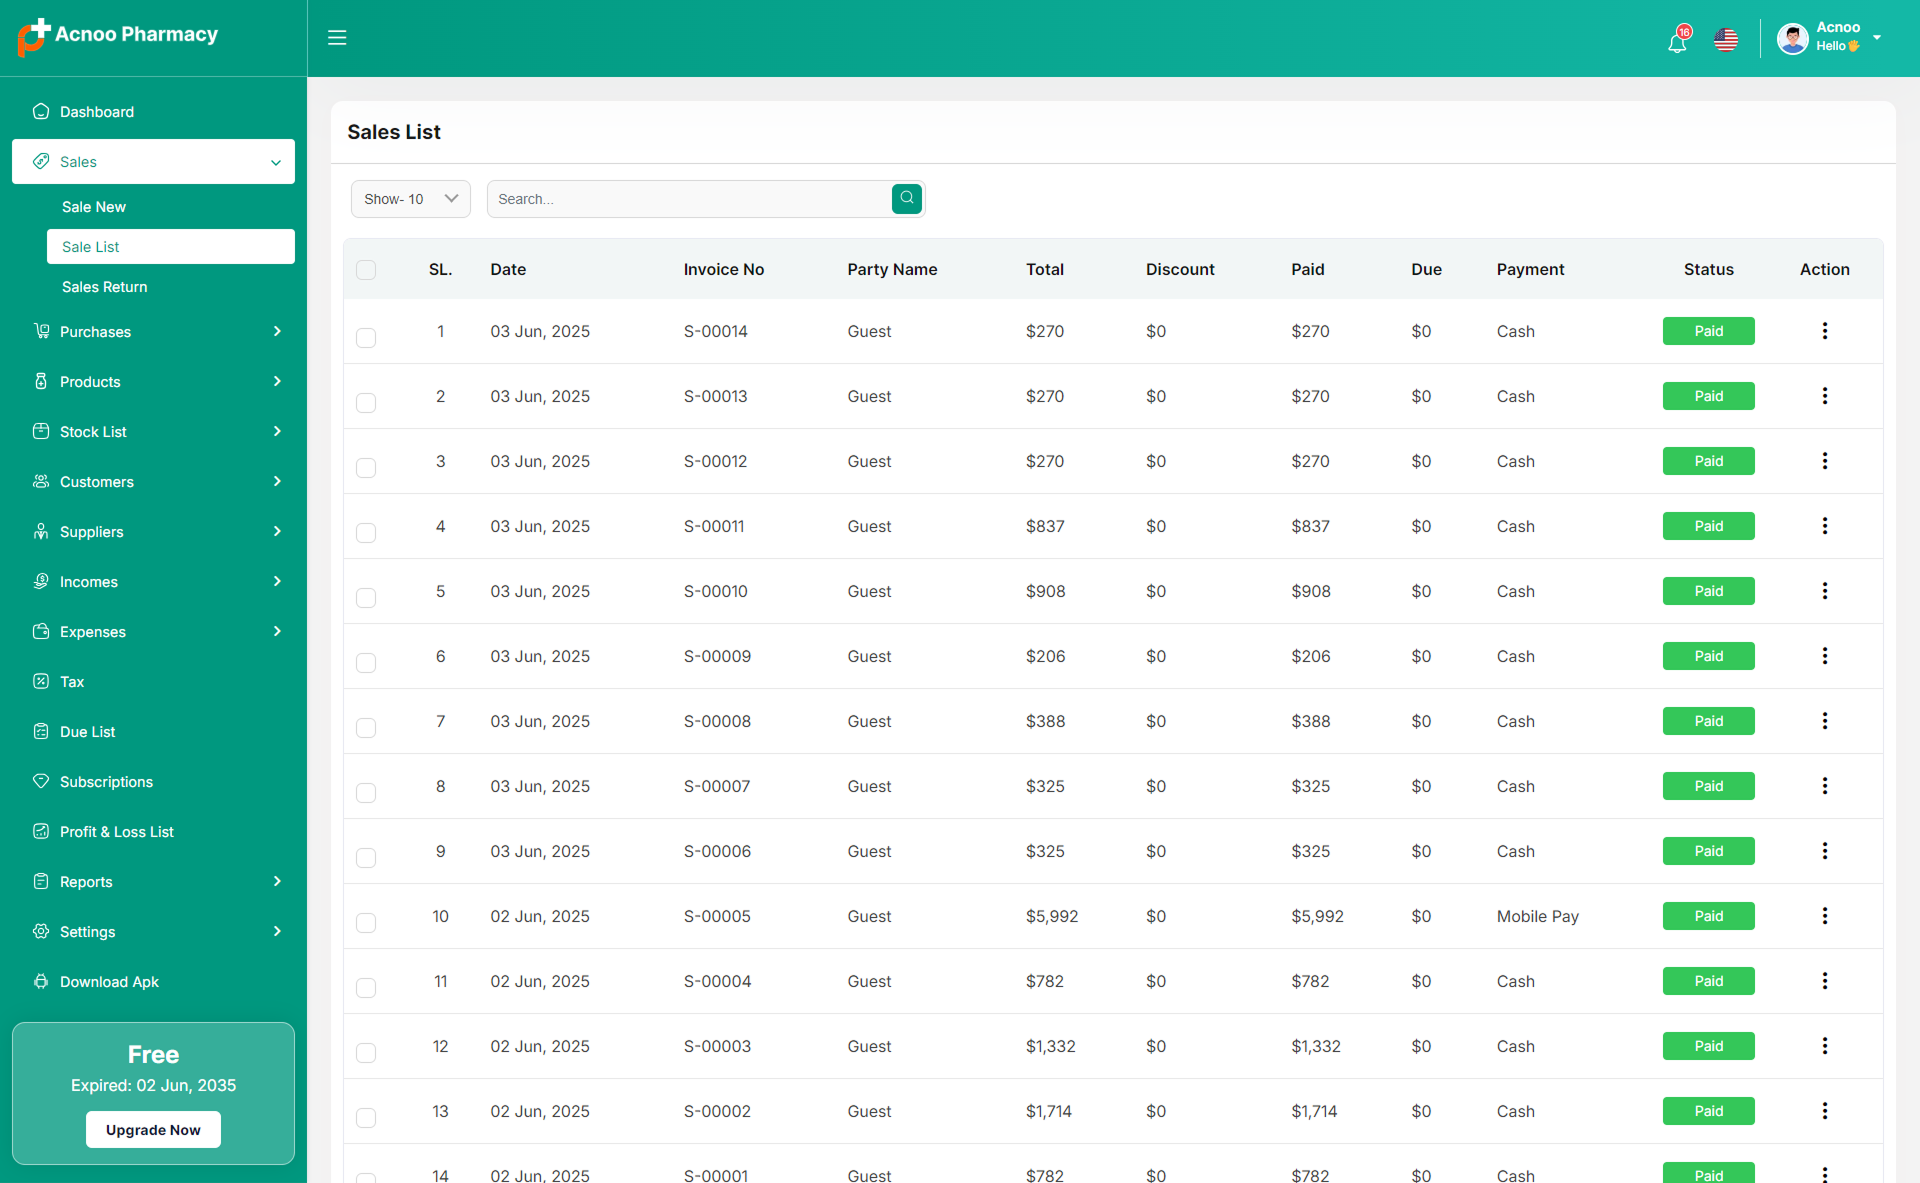The width and height of the screenshot is (1920, 1183).
Task: Click the Upgrade Now button
Action: (x=153, y=1129)
